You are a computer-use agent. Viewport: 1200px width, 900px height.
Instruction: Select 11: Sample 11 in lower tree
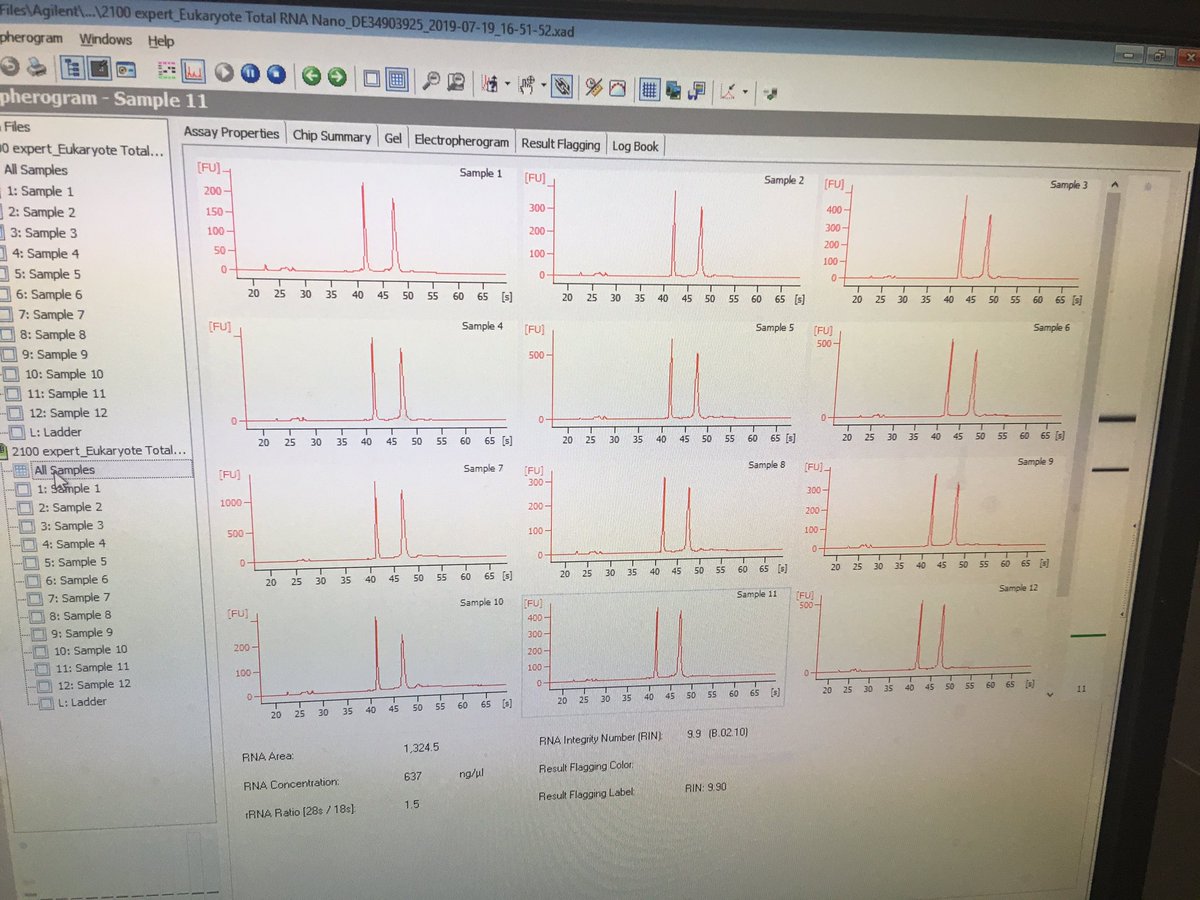(91, 667)
